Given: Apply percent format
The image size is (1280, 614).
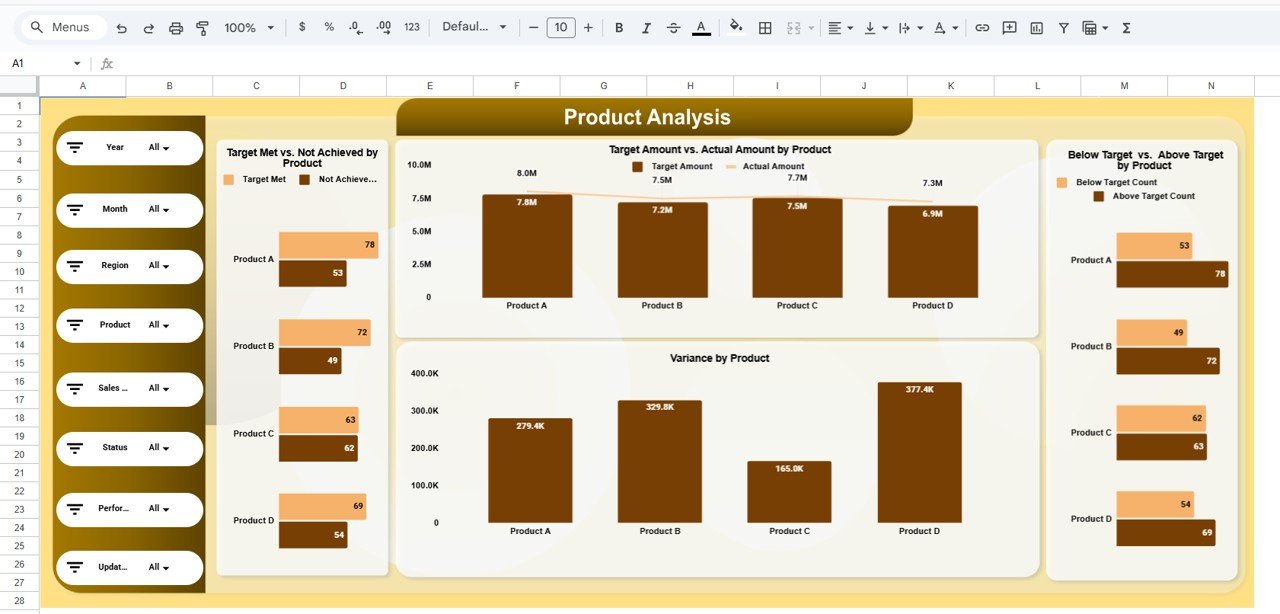Looking at the screenshot, I should pos(328,28).
